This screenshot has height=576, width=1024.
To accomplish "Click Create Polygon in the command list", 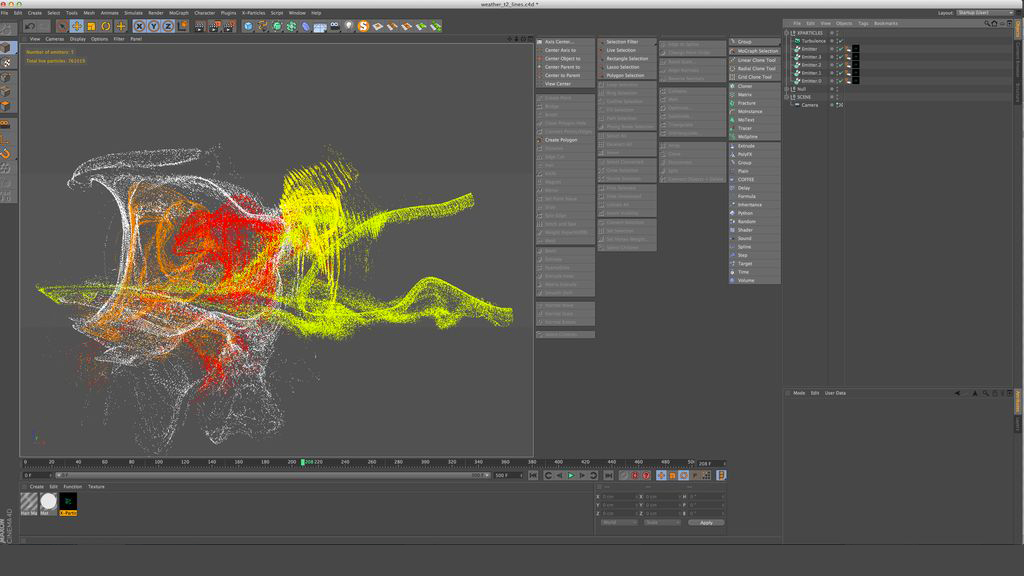I will point(561,140).
